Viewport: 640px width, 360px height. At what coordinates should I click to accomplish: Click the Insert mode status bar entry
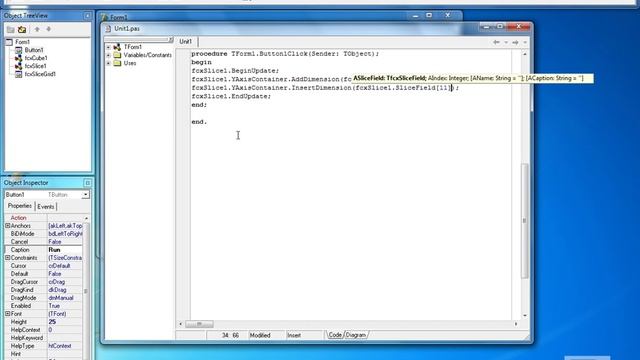coord(294,336)
